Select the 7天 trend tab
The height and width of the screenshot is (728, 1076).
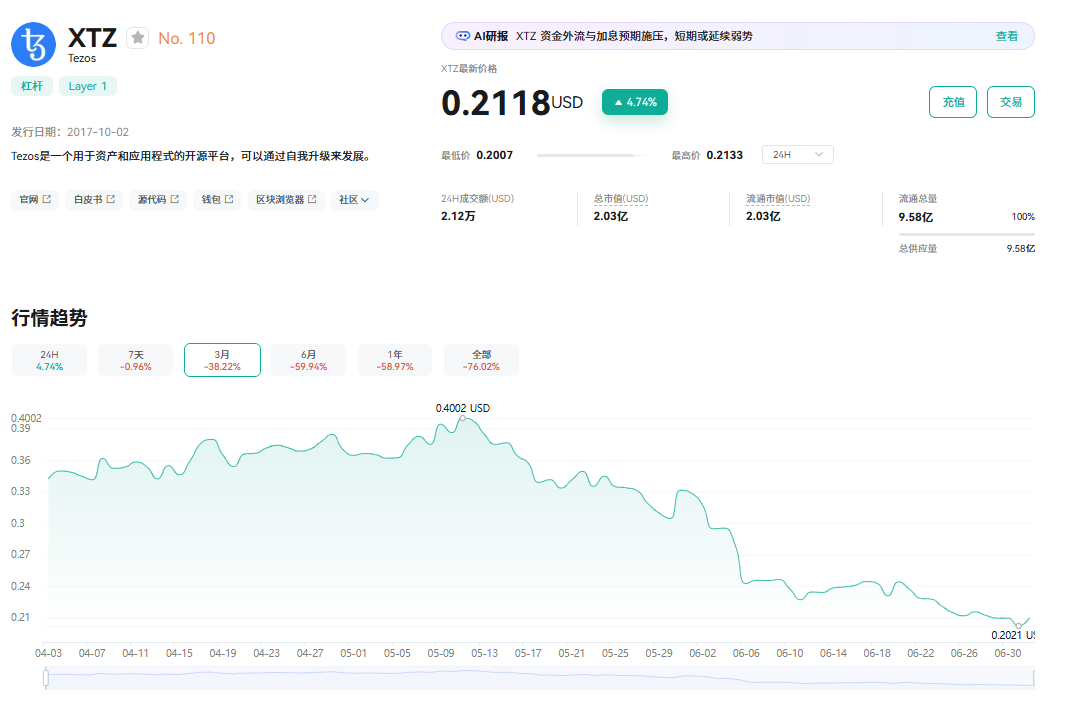click(x=136, y=360)
